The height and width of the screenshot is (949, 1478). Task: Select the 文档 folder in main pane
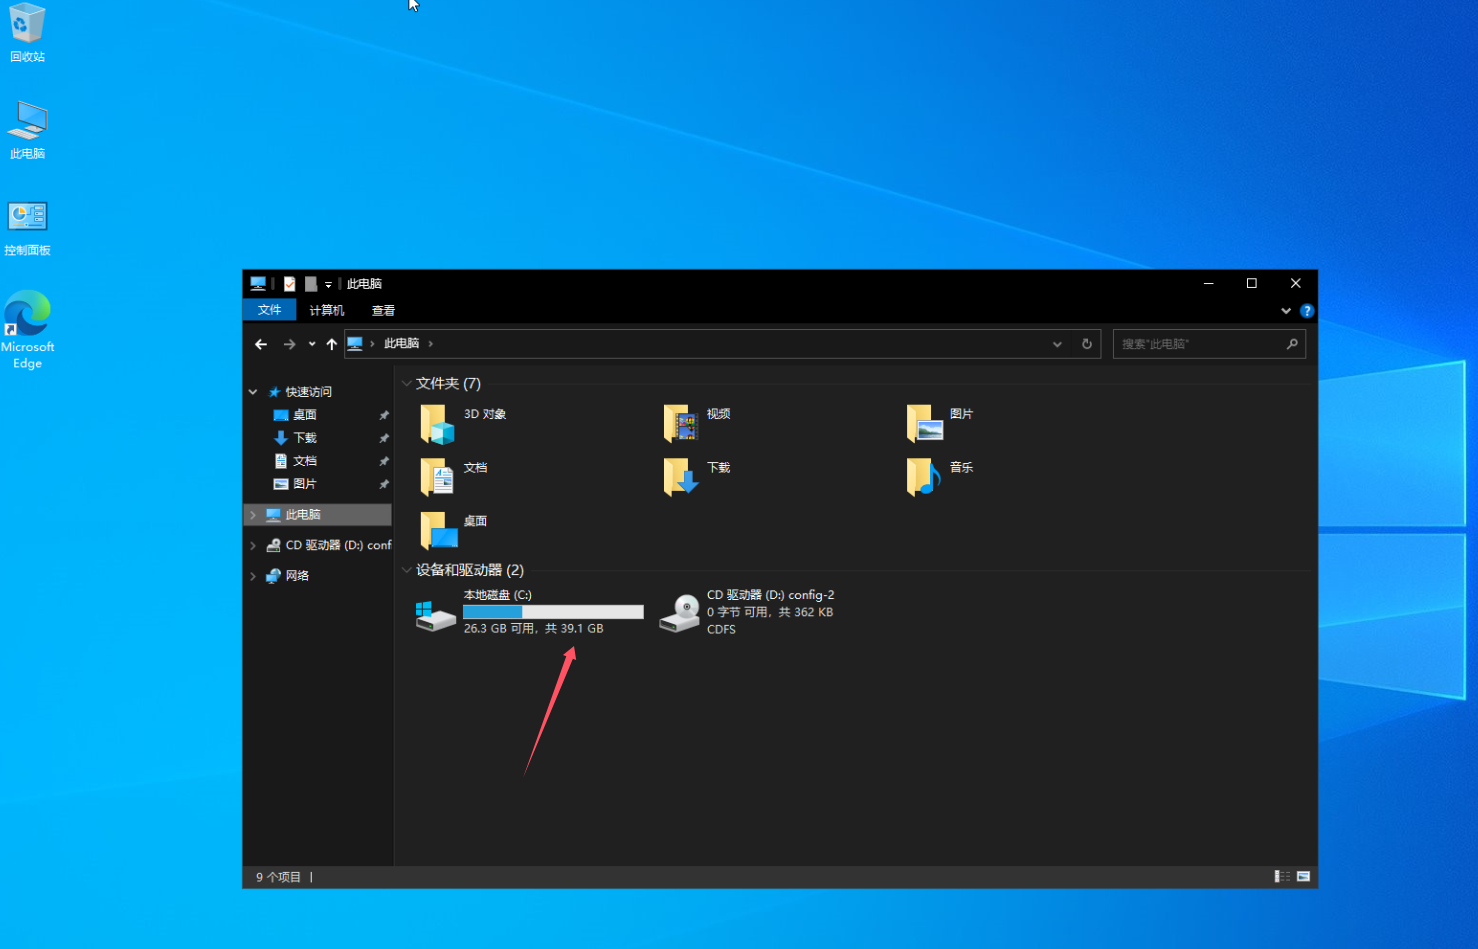[437, 477]
